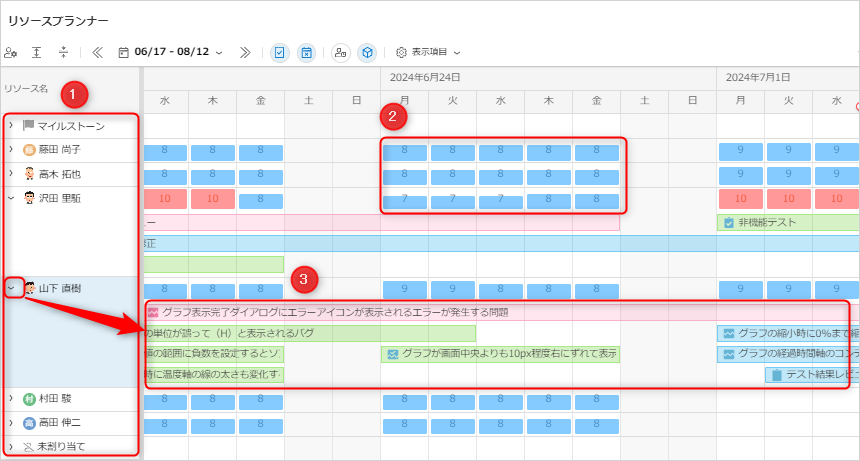The image size is (860, 461).
Task: Click the テスト結果レビュー clipboard task
Action: coord(811,375)
